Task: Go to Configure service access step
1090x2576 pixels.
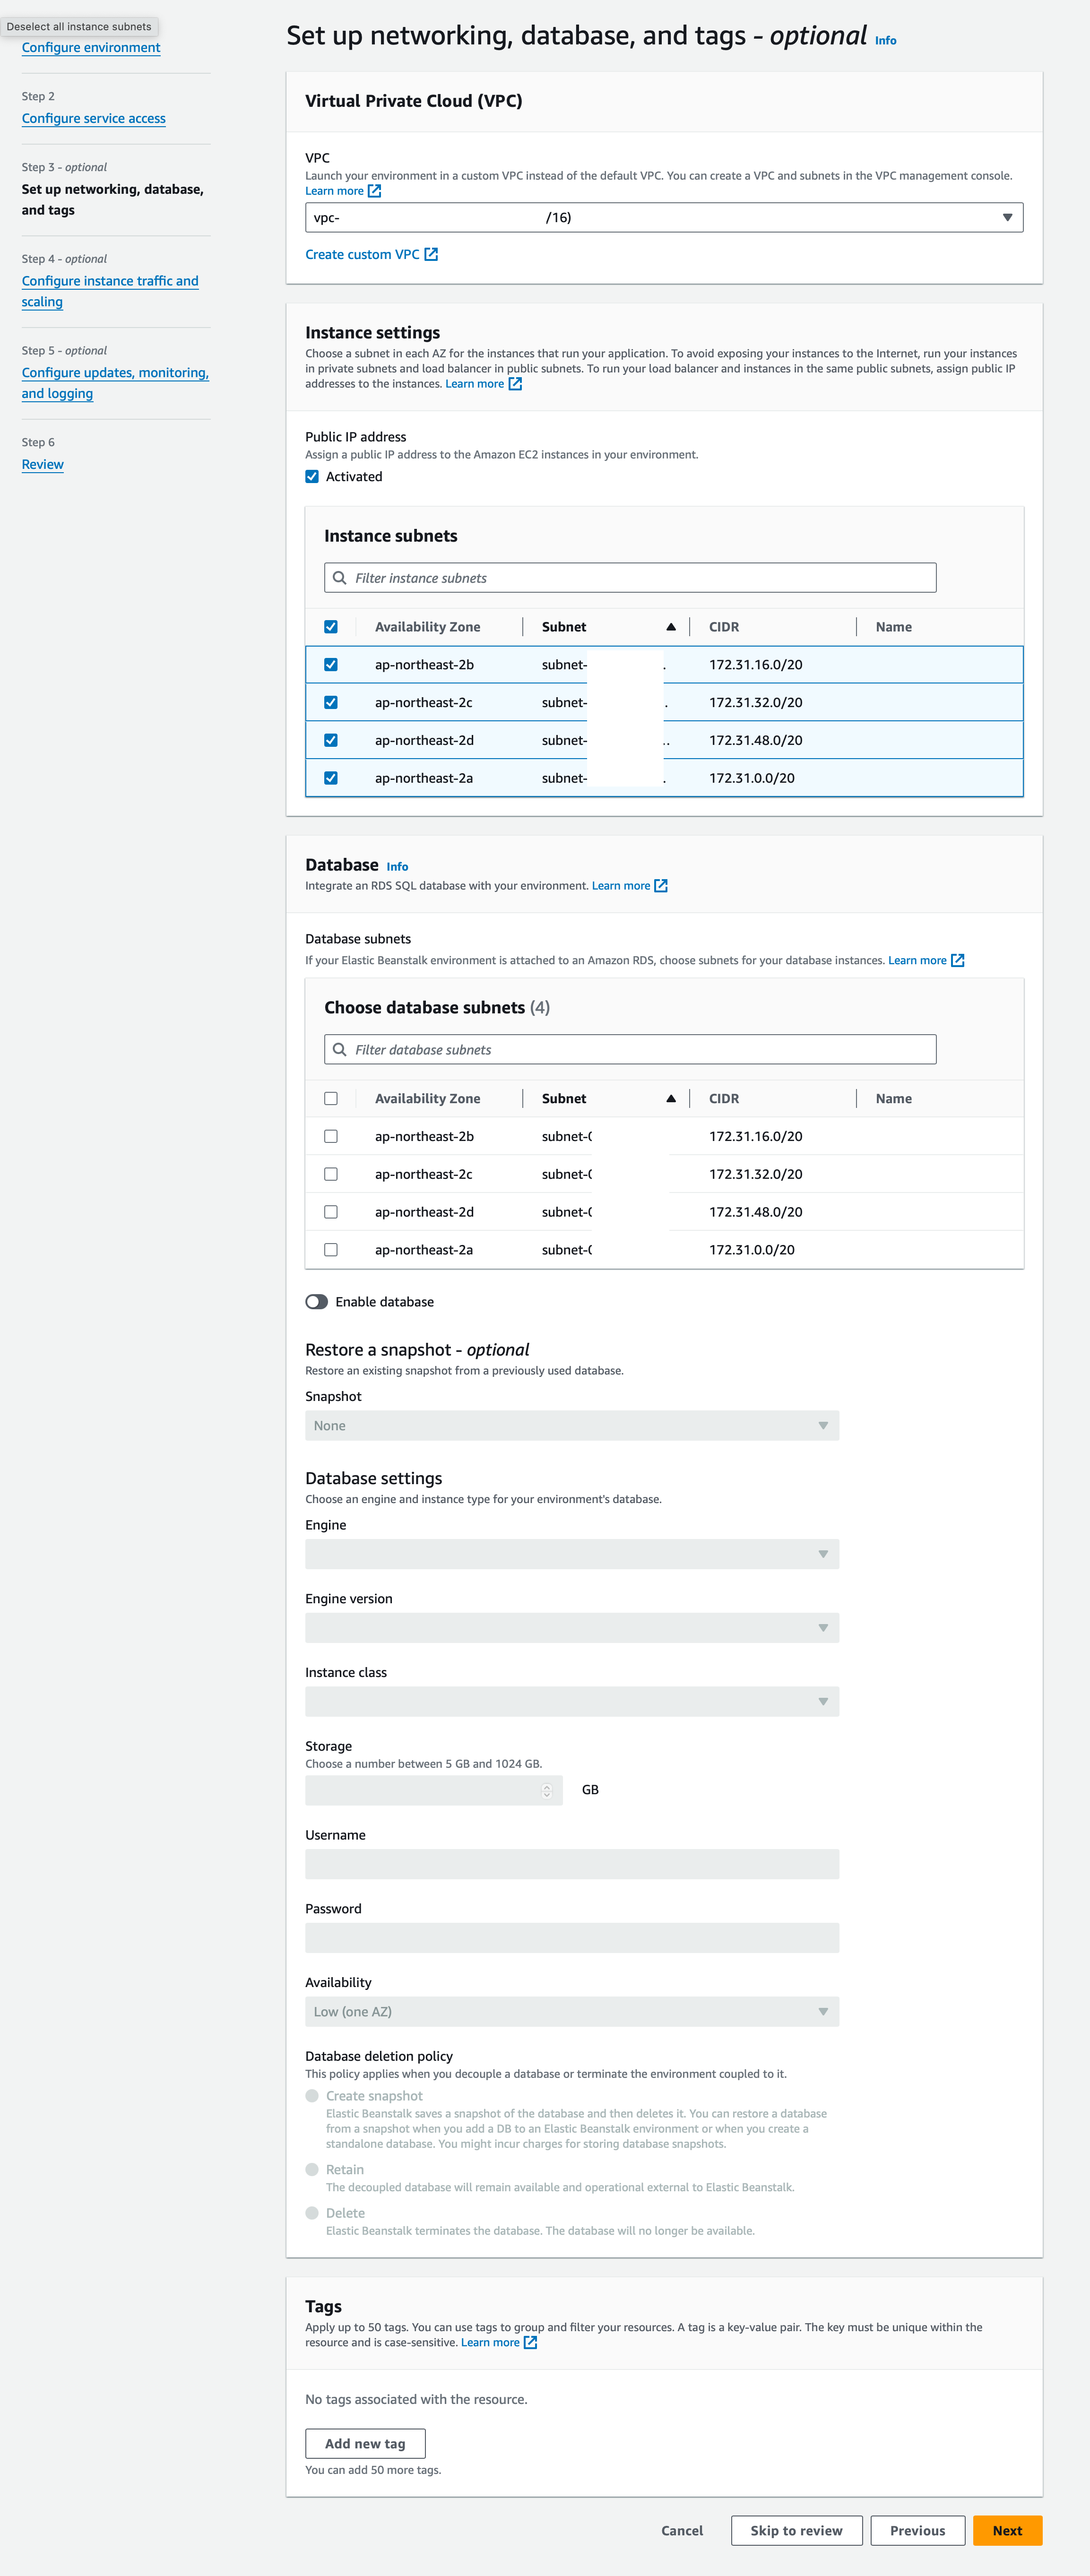Action: pos(94,118)
